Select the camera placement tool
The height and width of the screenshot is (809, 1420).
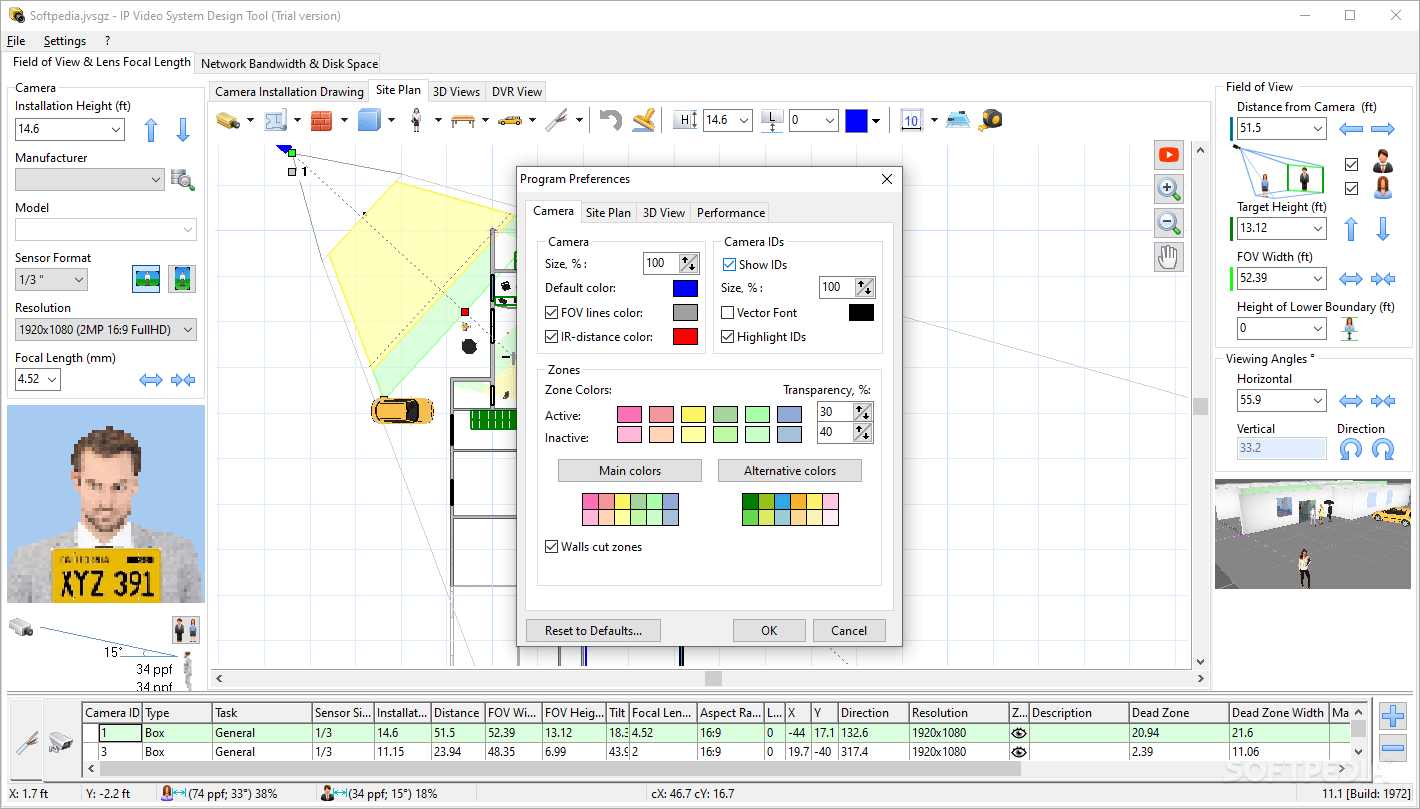226,120
